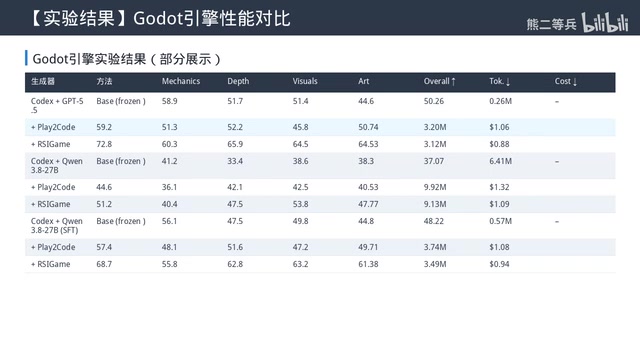Click the 9.92M value
This screenshot has height=360, width=640.
pyautogui.click(x=435, y=187)
